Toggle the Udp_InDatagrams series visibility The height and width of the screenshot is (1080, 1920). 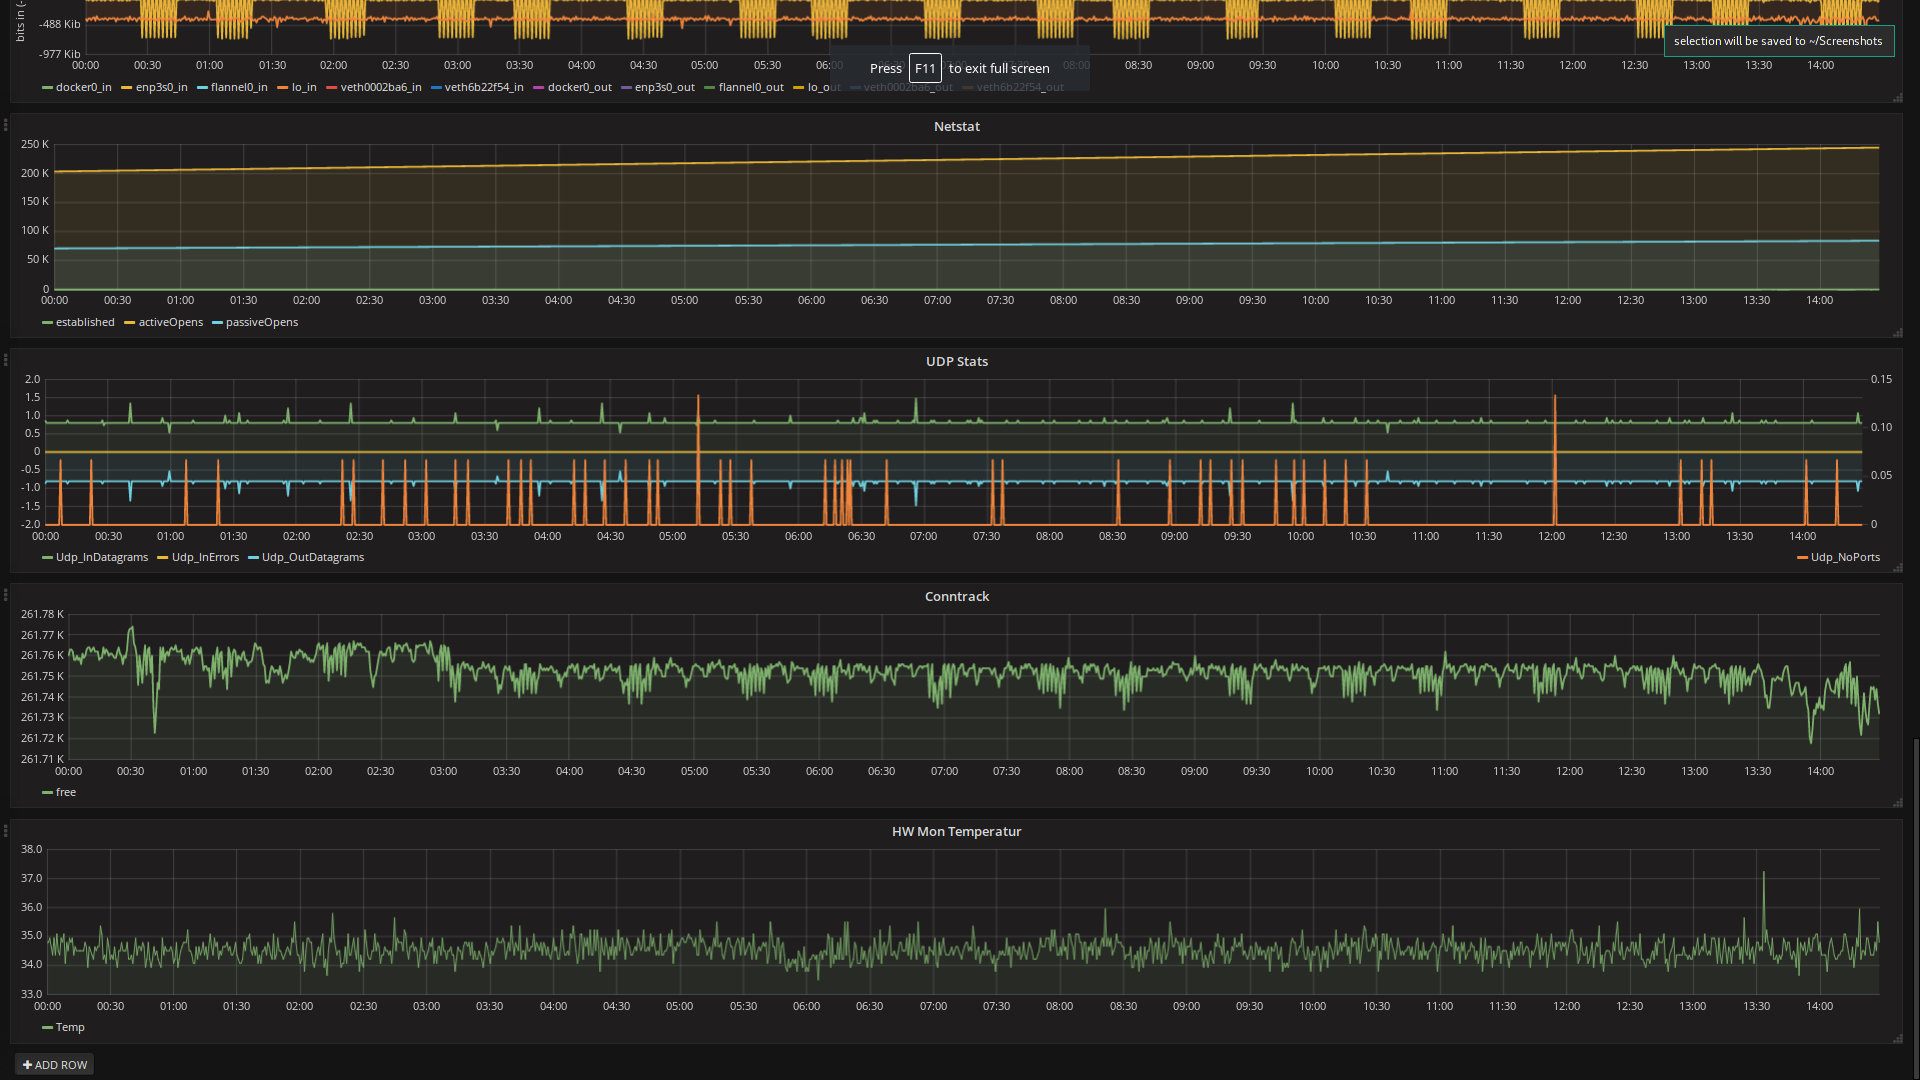pos(101,557)
